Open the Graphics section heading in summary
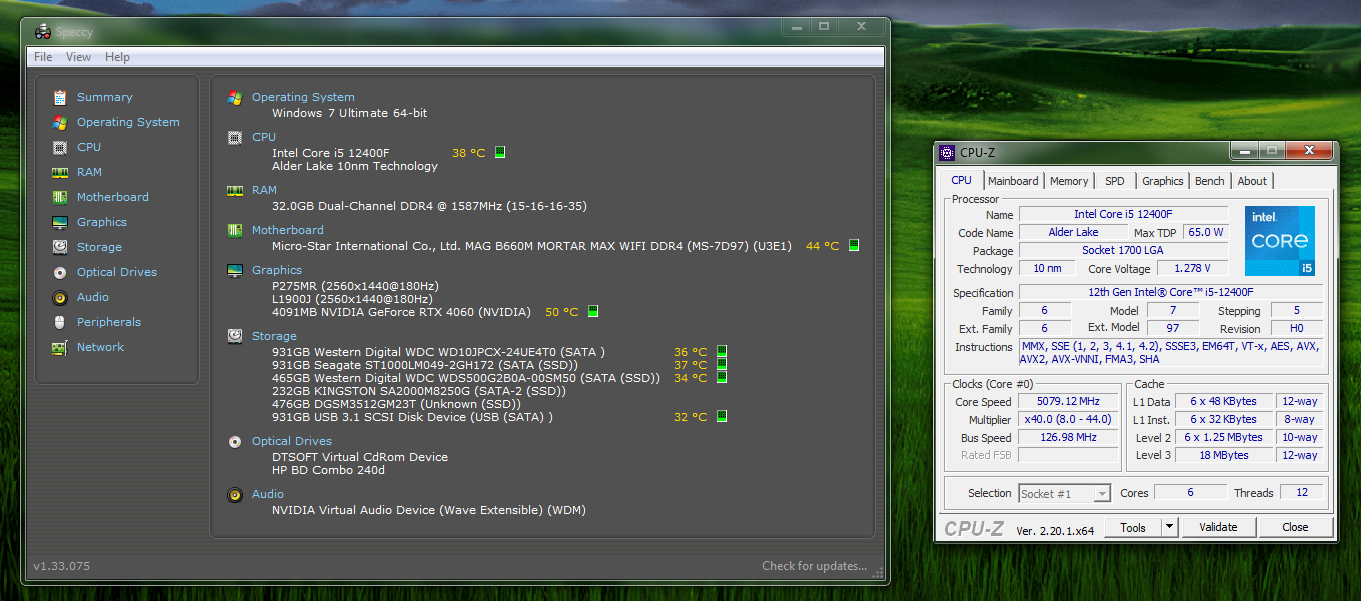The height and width of the screenshot is (601, 1361). [x=277, y=270]
